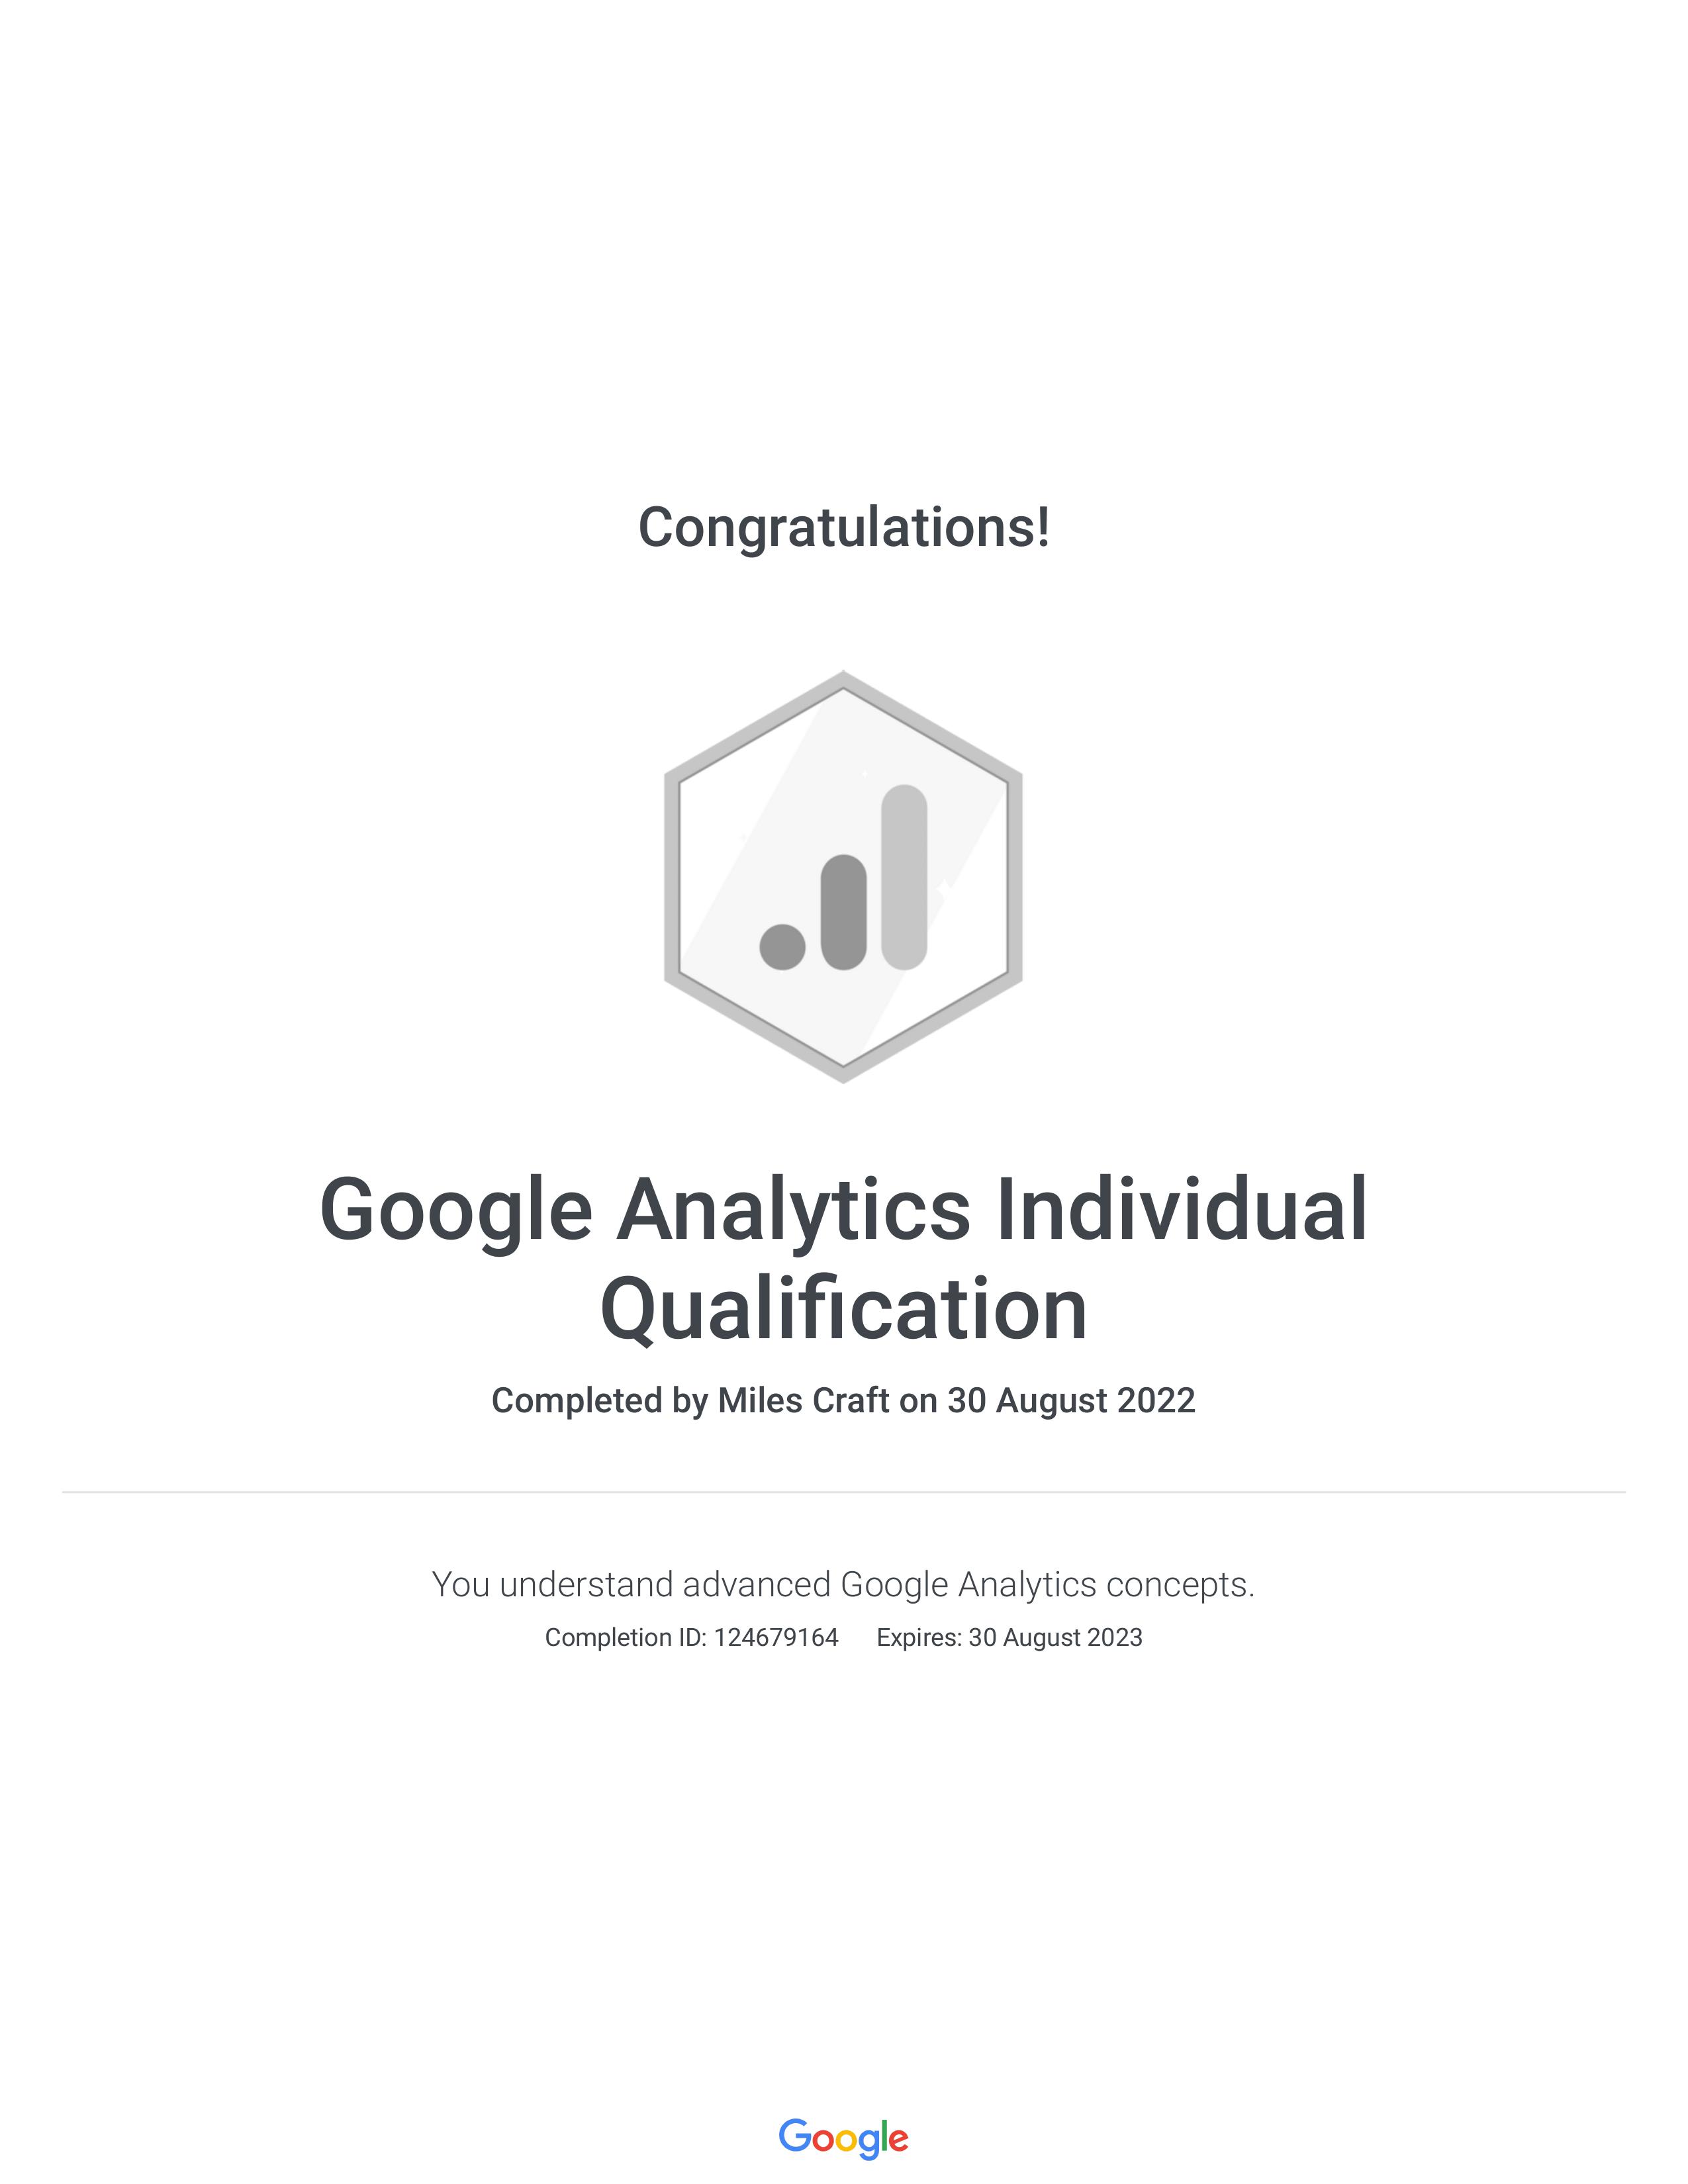Click the name Miles Craft
The width and height of the screenshot is (1688, 2184).
(803, 1400)
